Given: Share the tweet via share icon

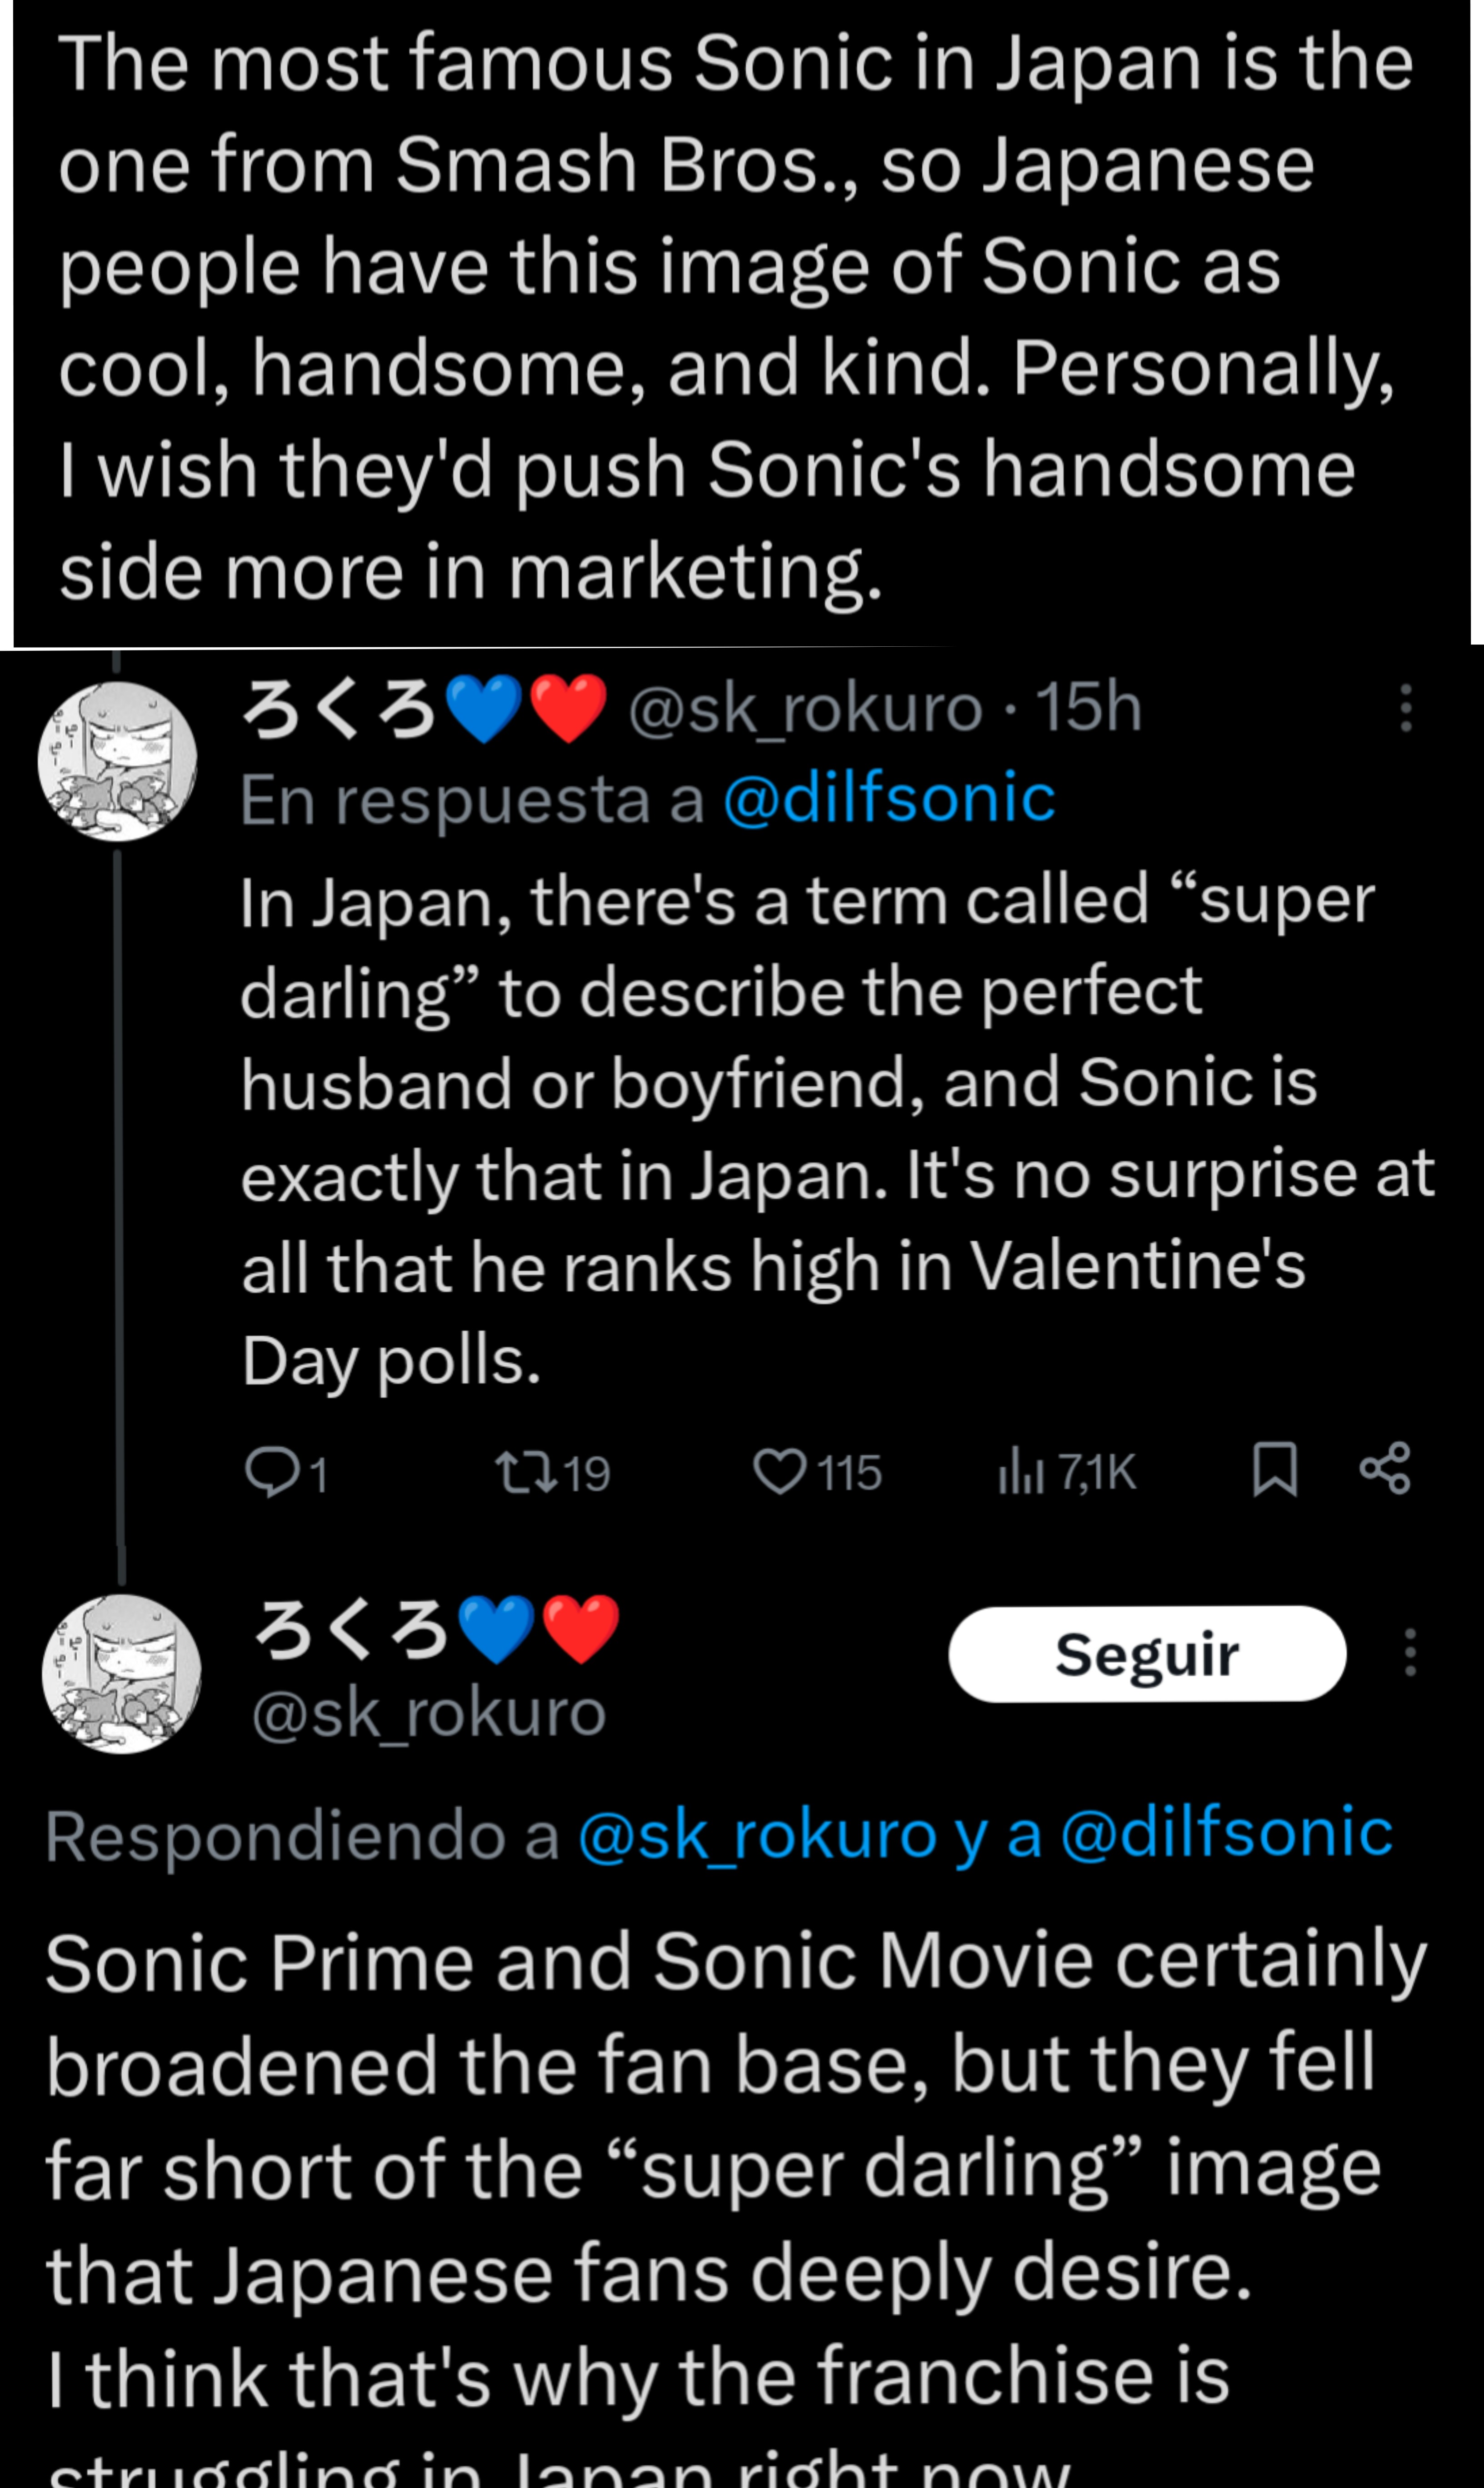Looking at the screenshot, I should [1385, 1469].
